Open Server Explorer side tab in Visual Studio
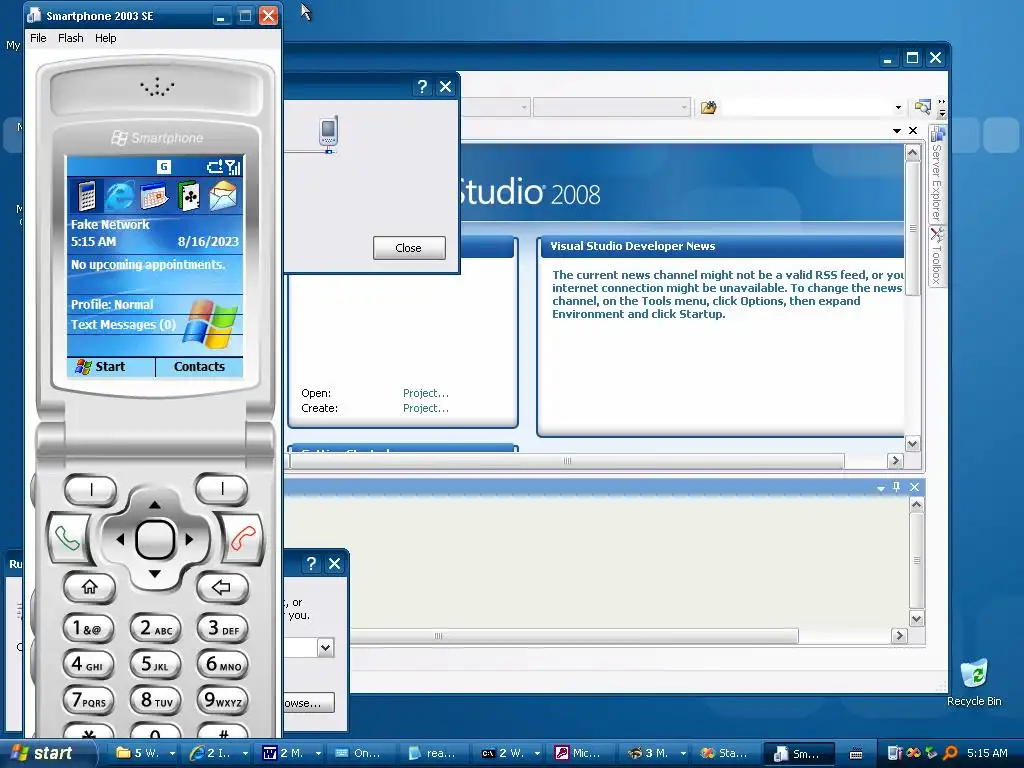This screenshot has height=768, width=1024. pos(938,174)
